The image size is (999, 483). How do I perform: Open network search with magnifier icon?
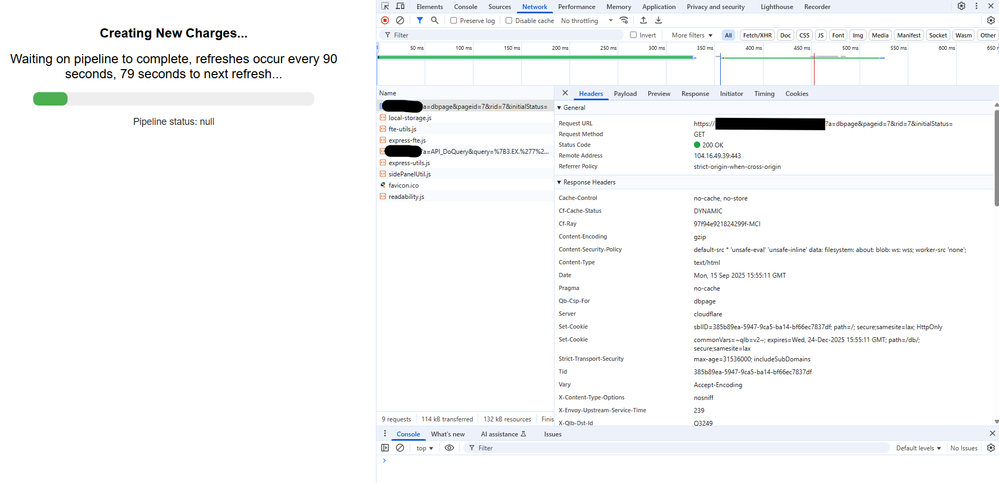coord(435,20)
